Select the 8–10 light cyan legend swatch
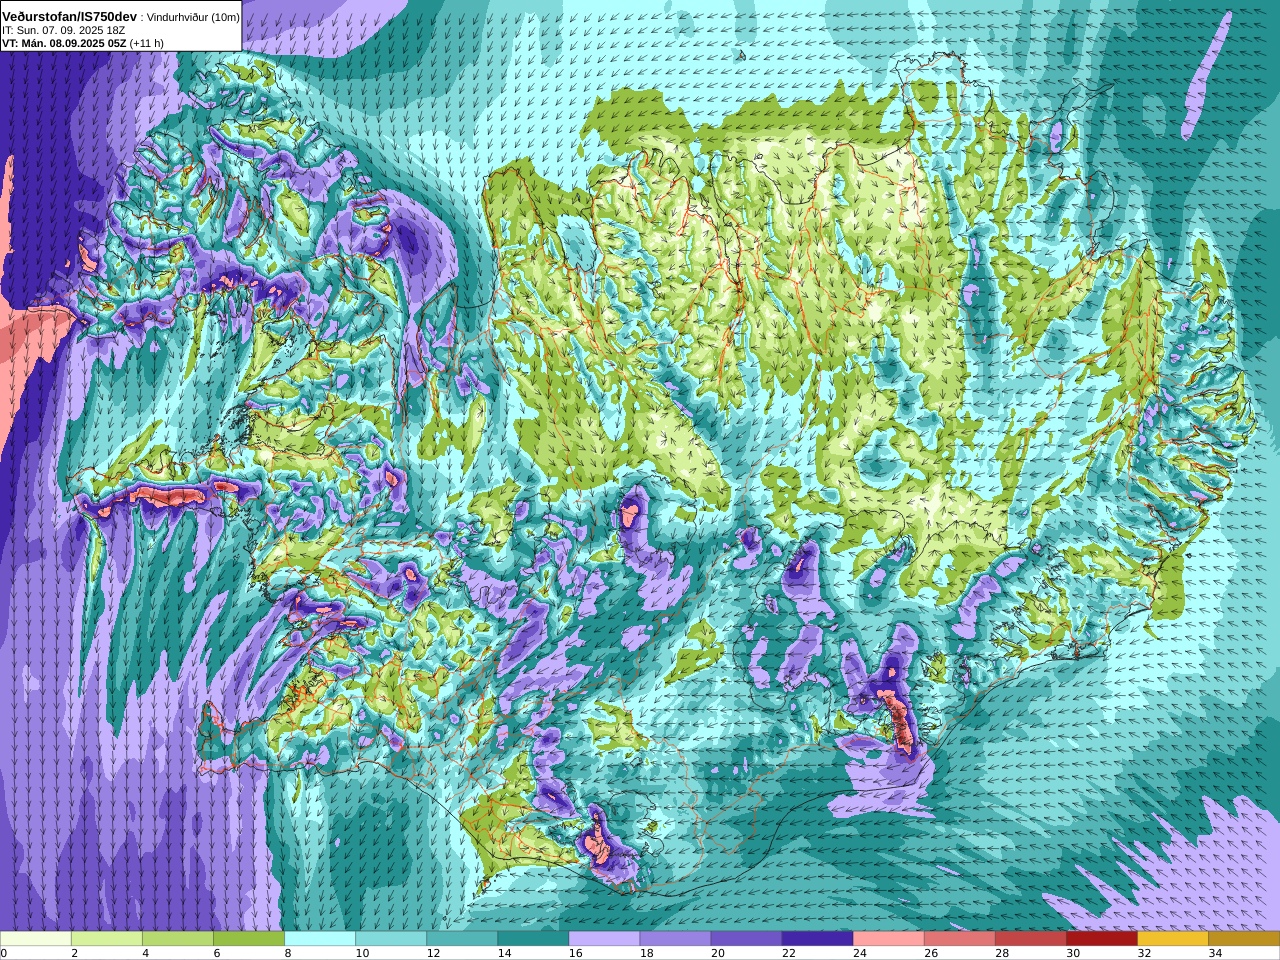This screenshot has width=1280, height=960. coord(320,939)
